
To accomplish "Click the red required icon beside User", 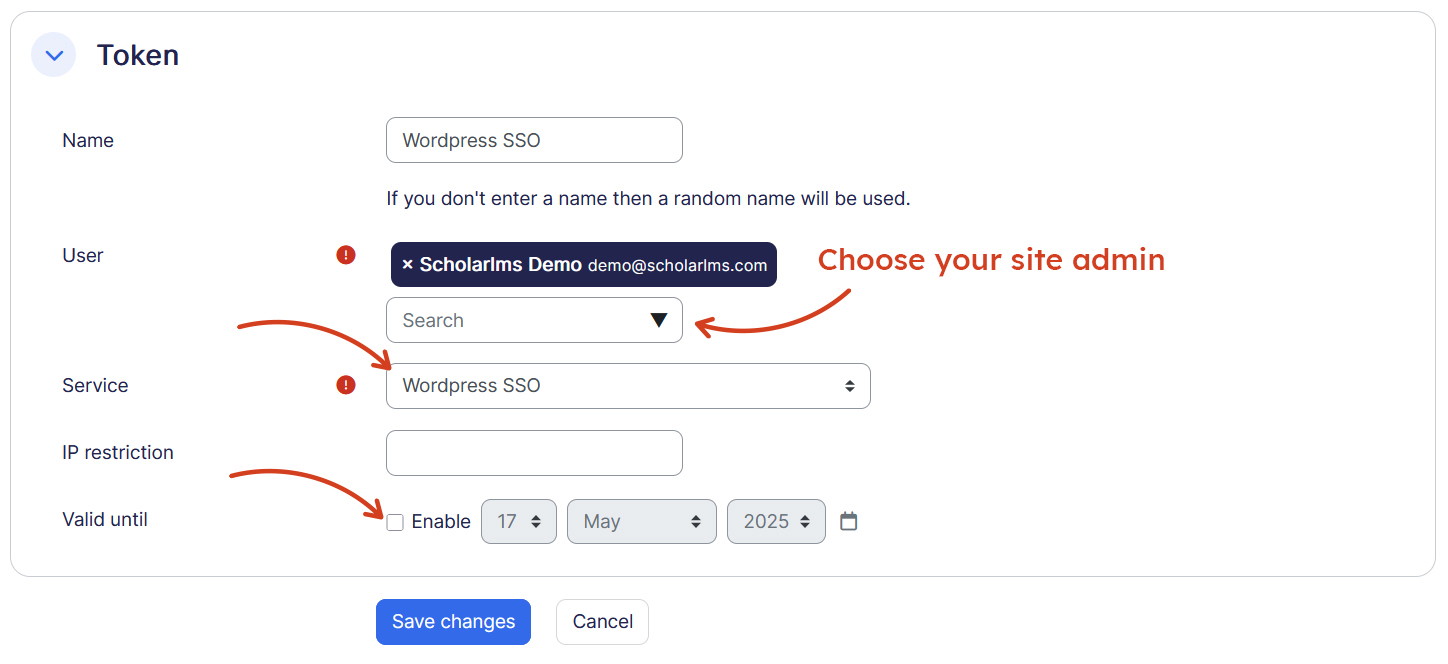I will coord(346,255).
